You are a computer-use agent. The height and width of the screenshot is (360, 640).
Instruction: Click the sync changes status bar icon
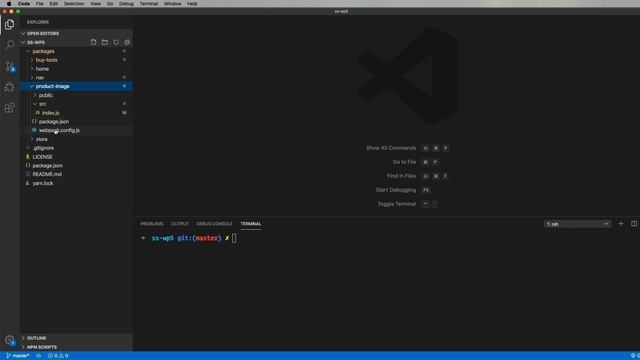pos(39,356)
